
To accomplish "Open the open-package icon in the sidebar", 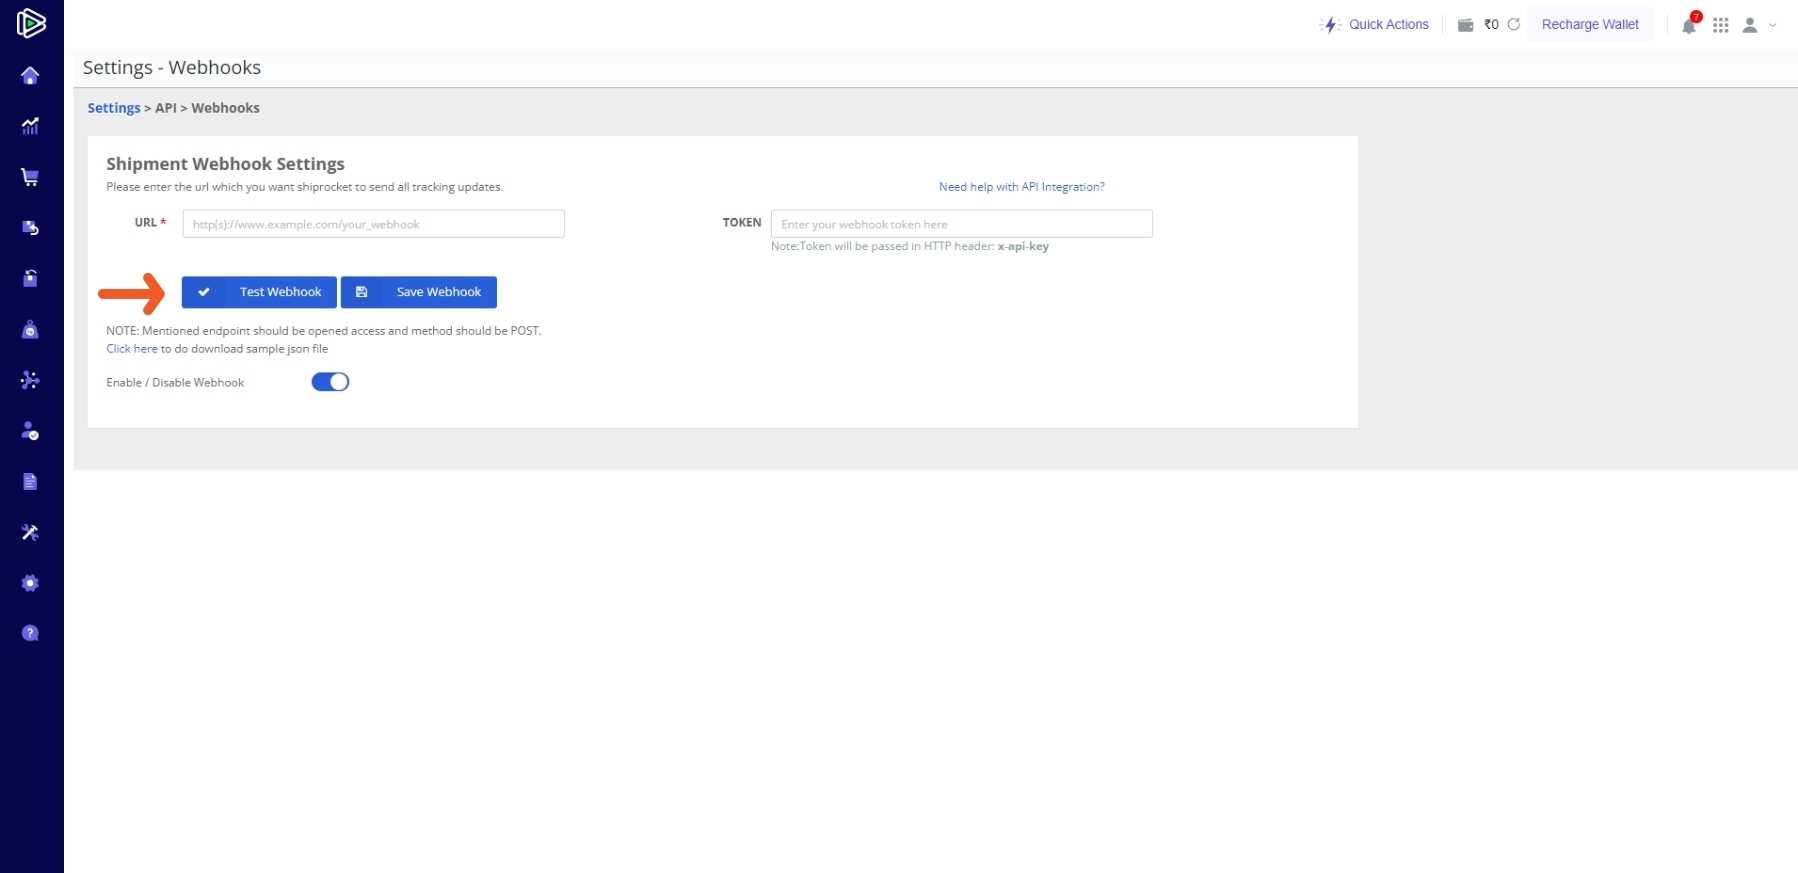I will click(31, 278).
